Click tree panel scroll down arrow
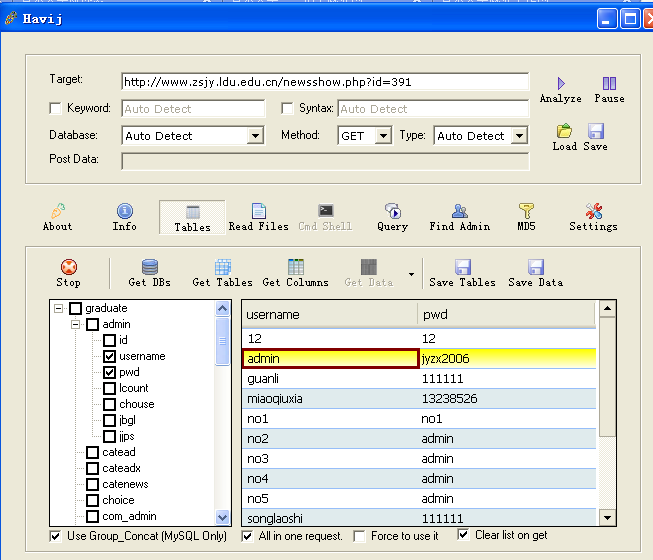Image resolution: width=653 pixels, height=560 pixels. click(222, 518)
